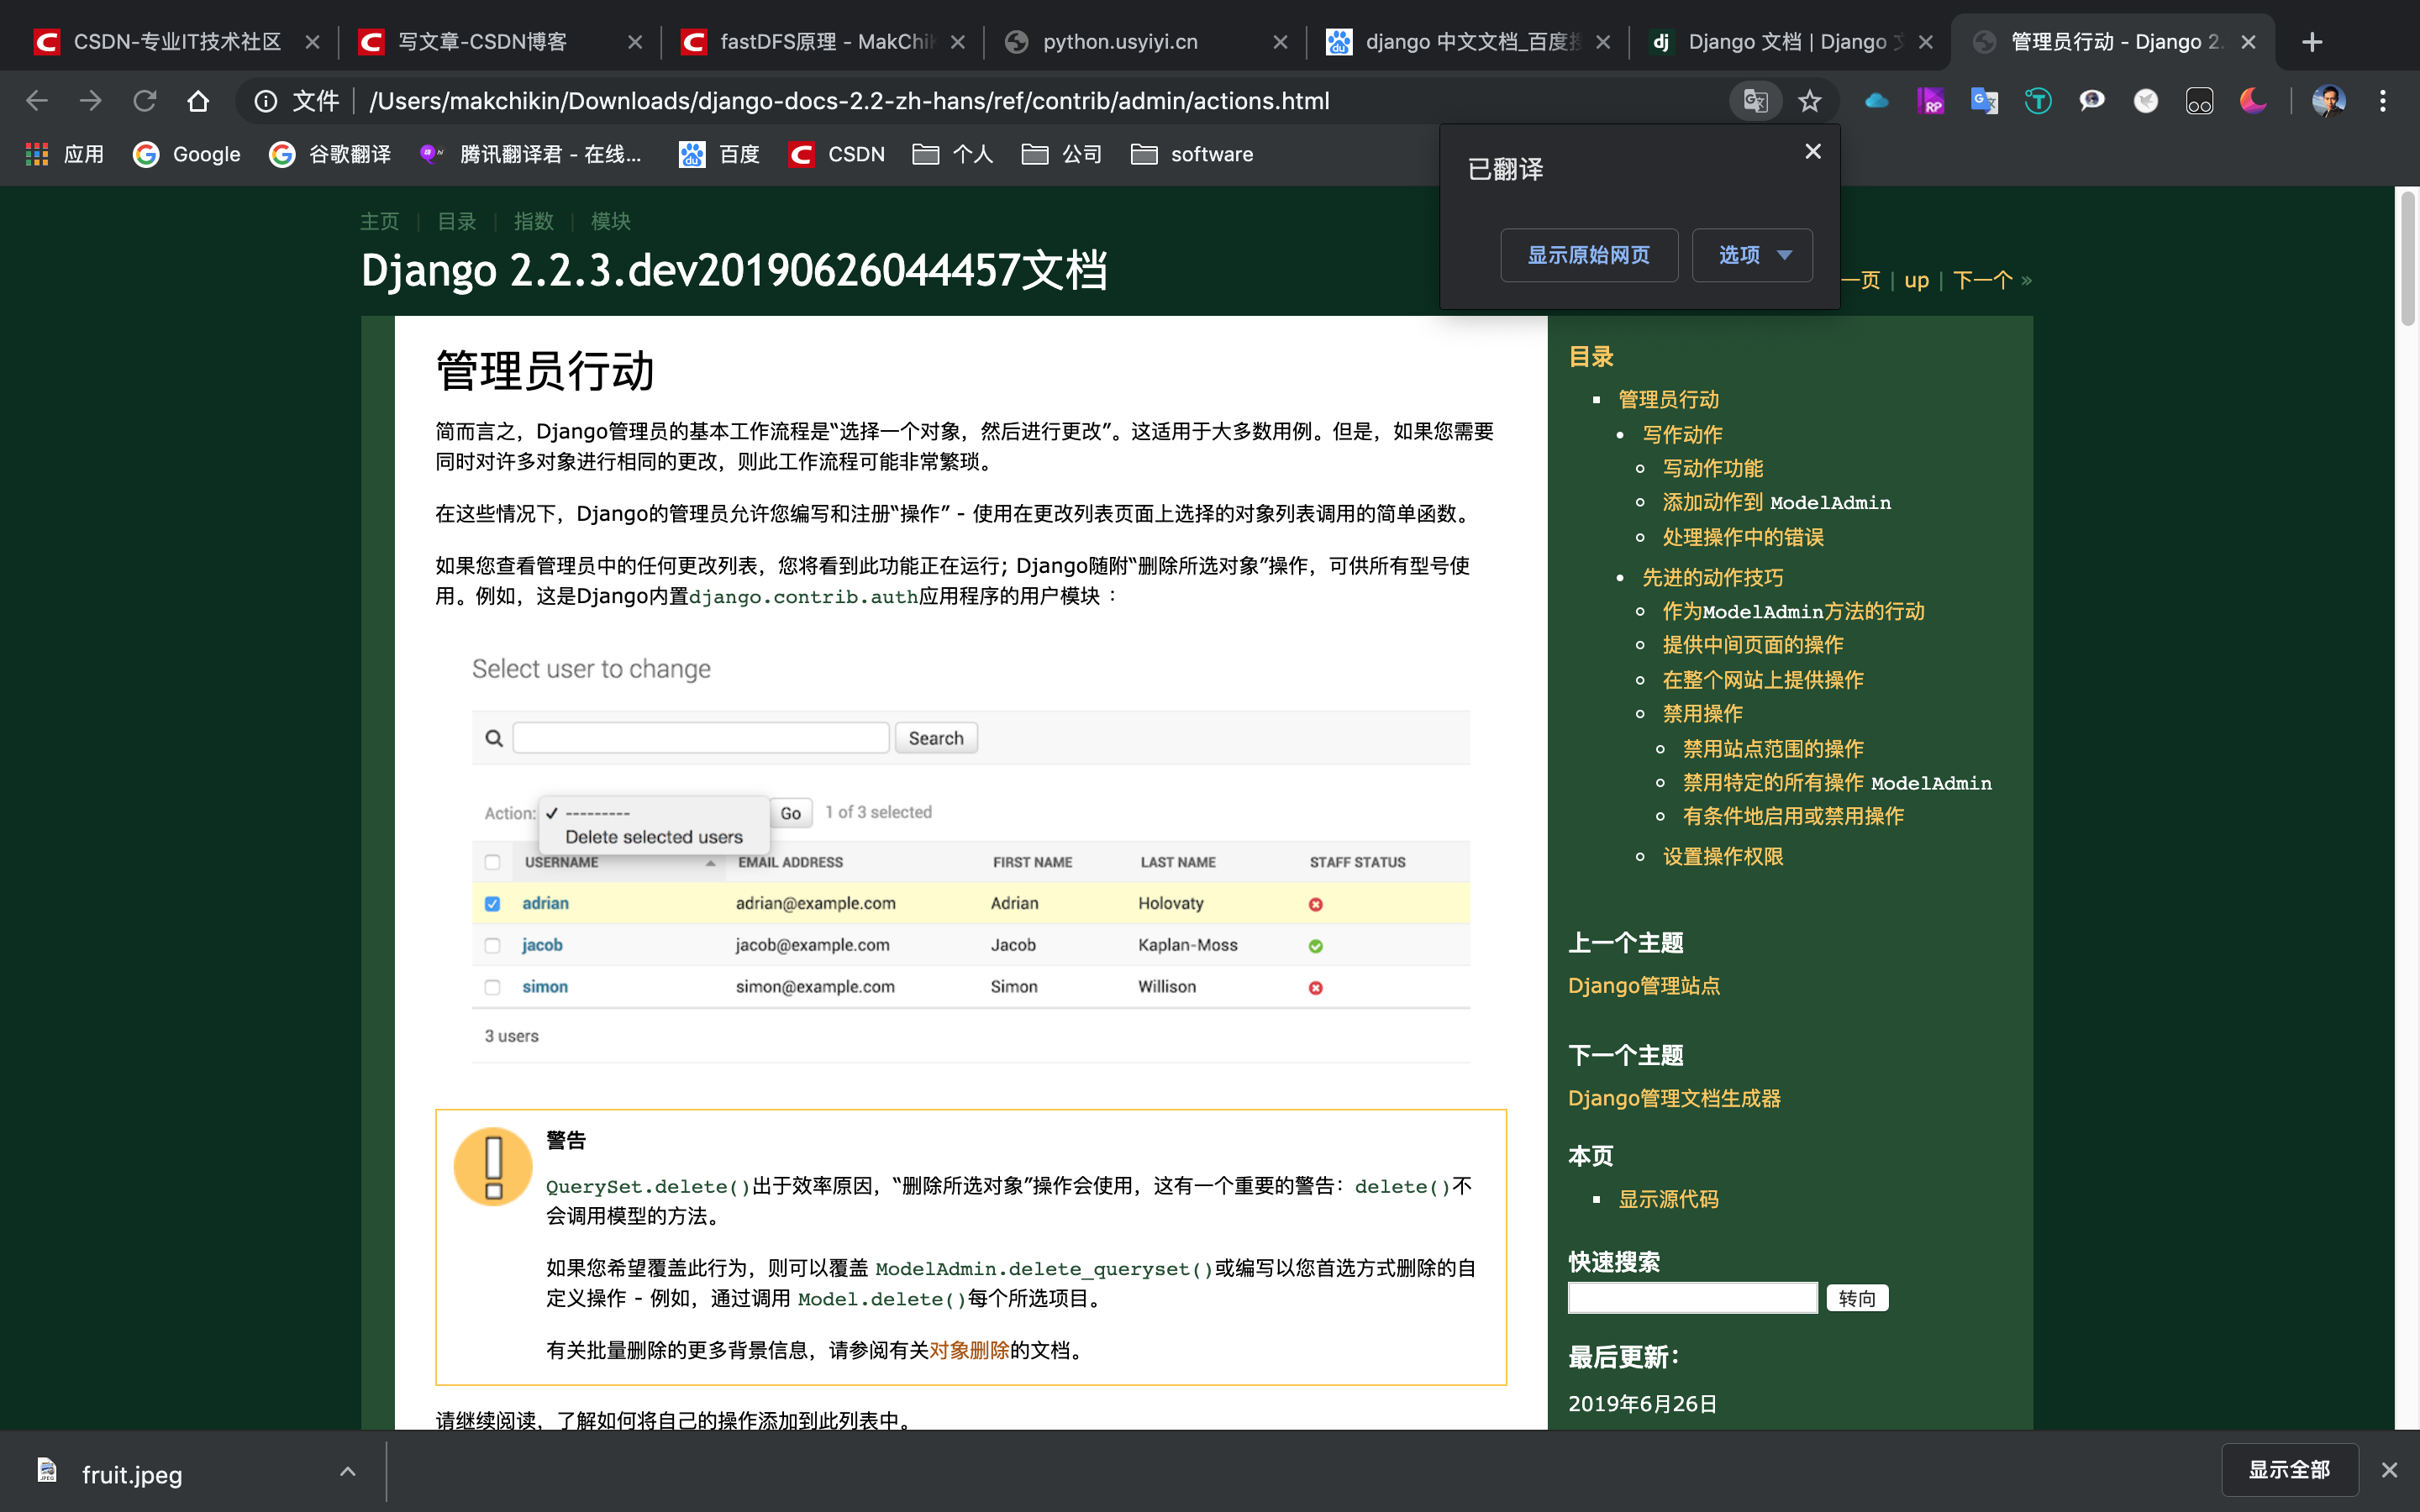Image resolution: width=2420 pixels, height=1512 pixels.
Task: Click 显示原始网页 button
Action: coord(1588,255)
